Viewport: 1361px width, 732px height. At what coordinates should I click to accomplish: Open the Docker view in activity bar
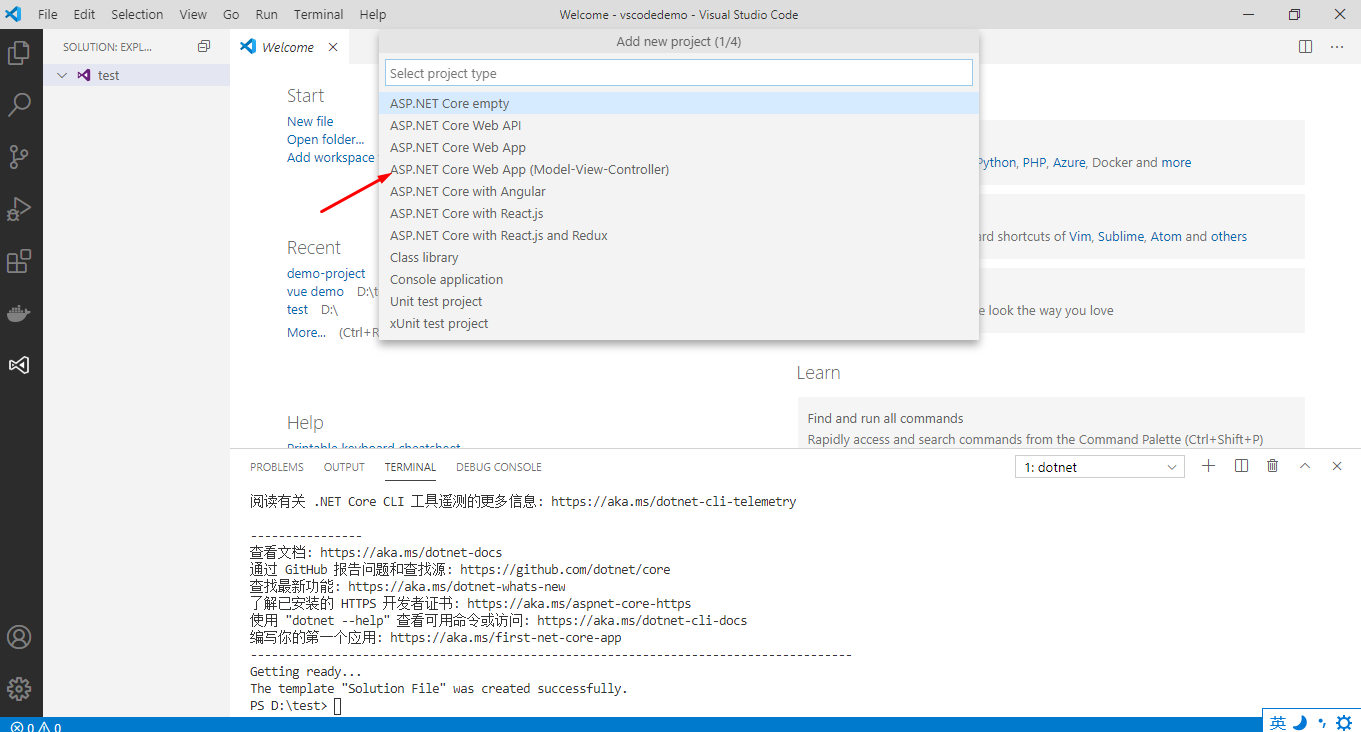point(19,313)
